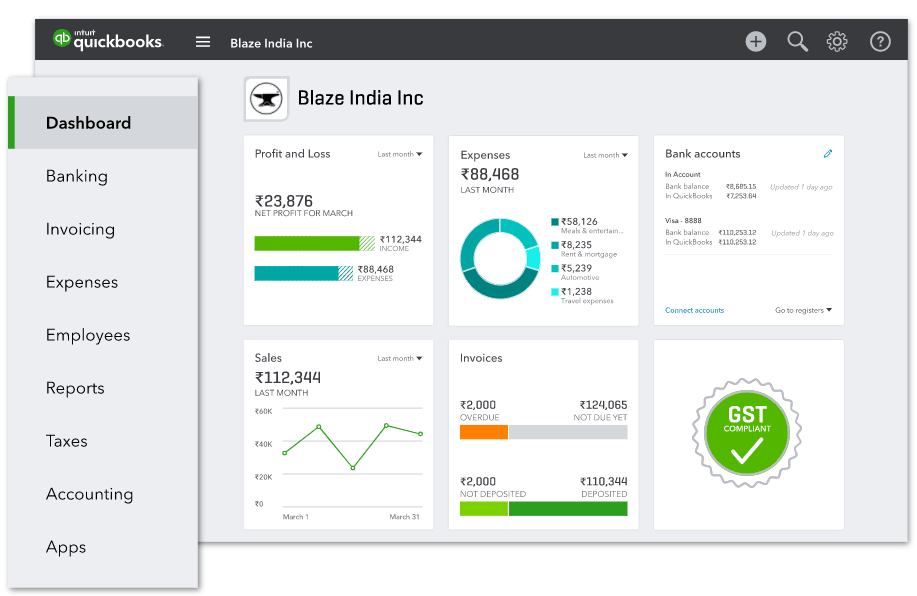
Task: Click the orange overdue invoices bar
Action: pyautogui.click(x=484, y=432)
